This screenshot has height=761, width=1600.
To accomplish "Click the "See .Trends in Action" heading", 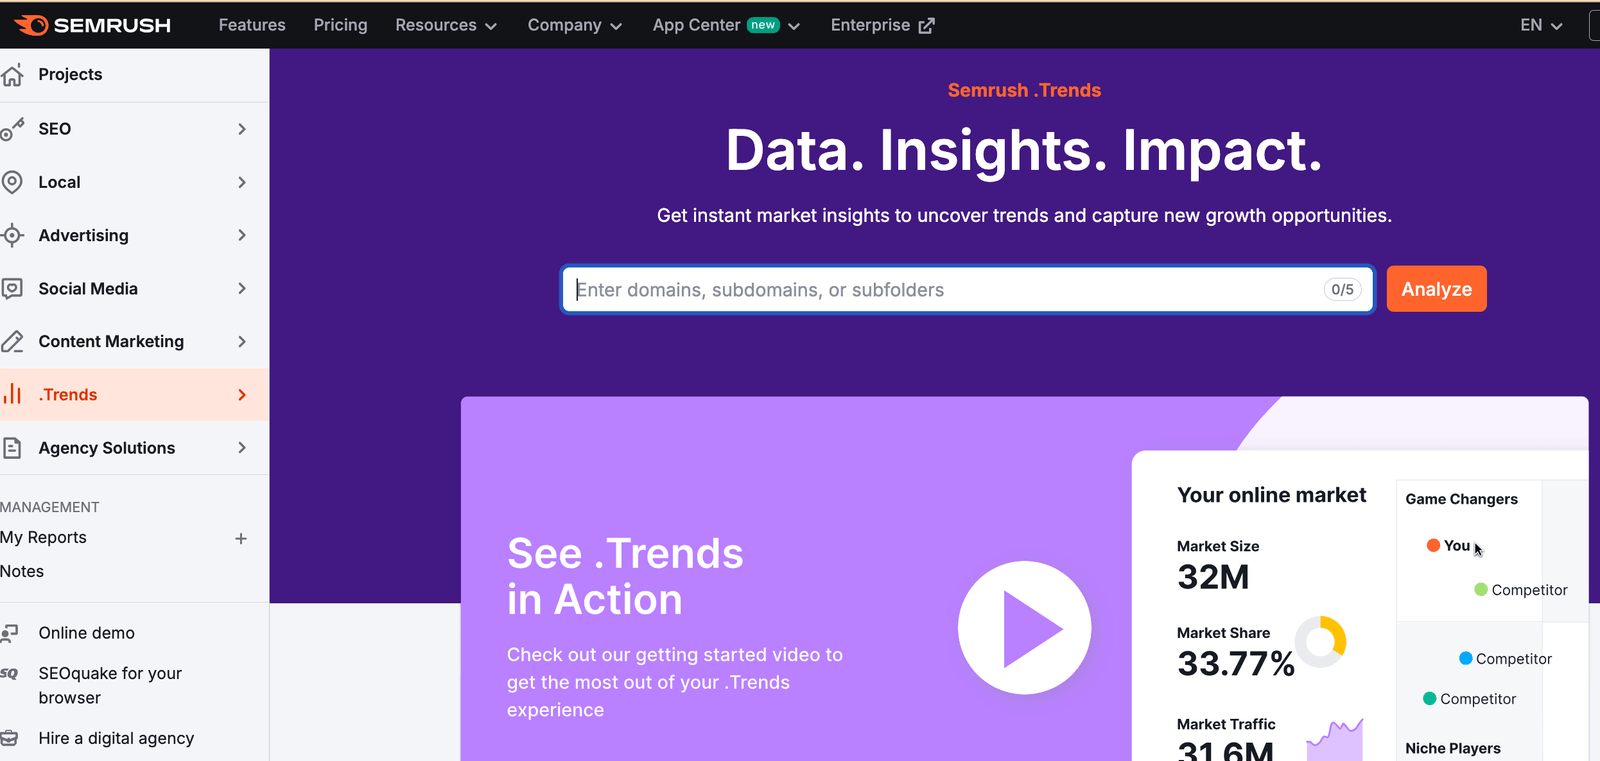I will pos(625,577).
